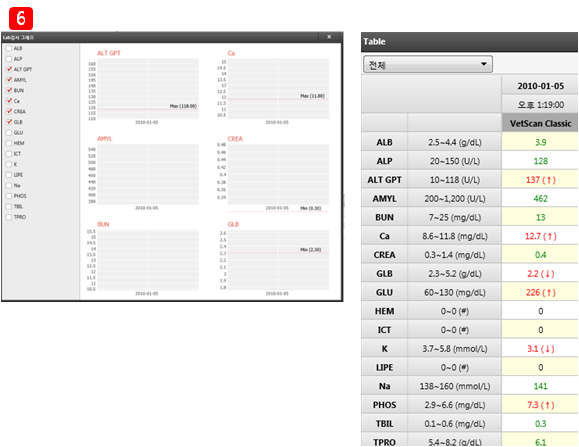The width and height of the screenshot is (579, 447).
Task: Tick the TPRO checkbox
Action: [9, 217]
